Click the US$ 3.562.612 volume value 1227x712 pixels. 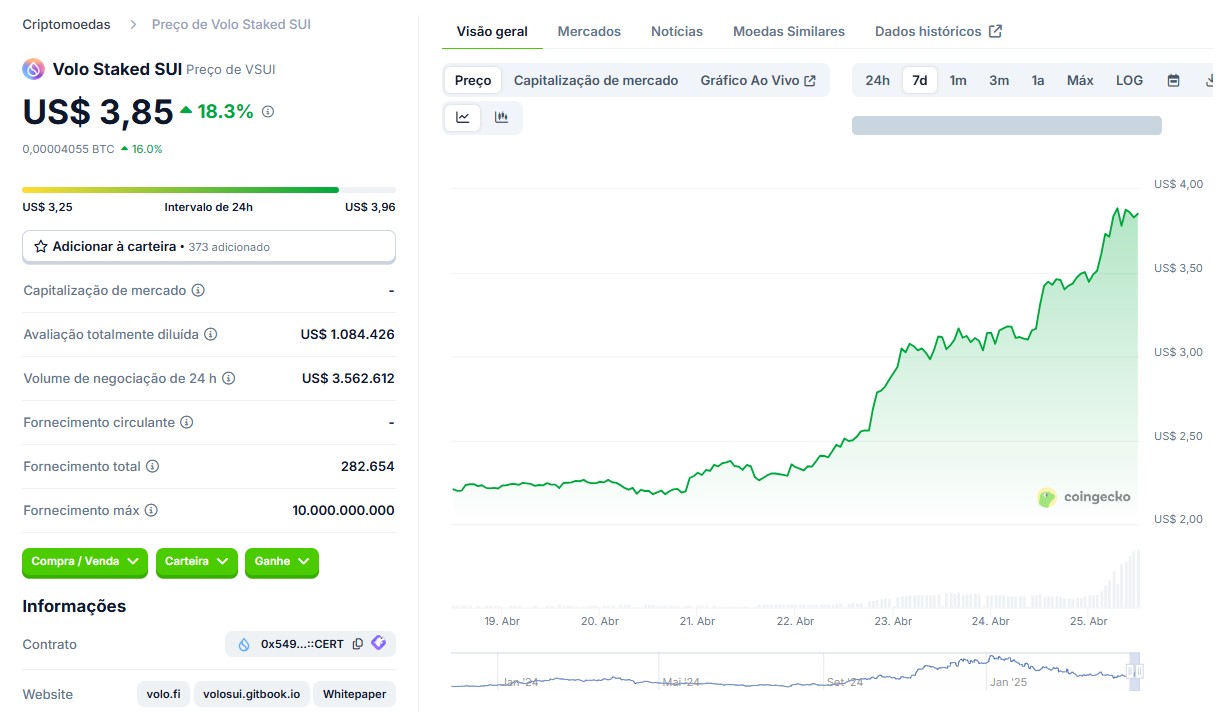[348, 378]
